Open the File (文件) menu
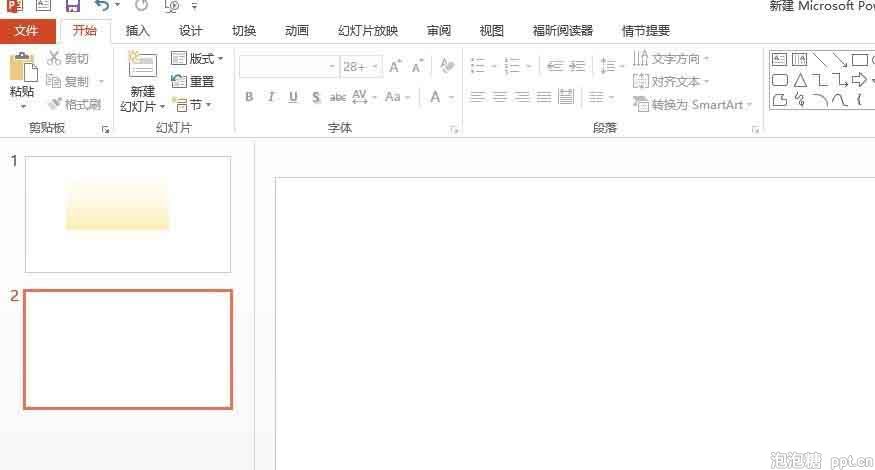 point(26,31)
